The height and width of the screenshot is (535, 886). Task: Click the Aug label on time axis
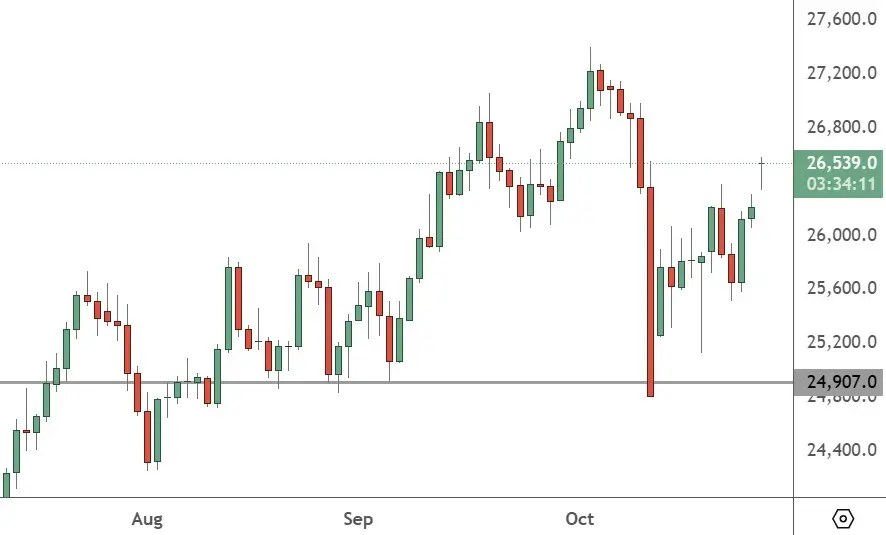147,519
